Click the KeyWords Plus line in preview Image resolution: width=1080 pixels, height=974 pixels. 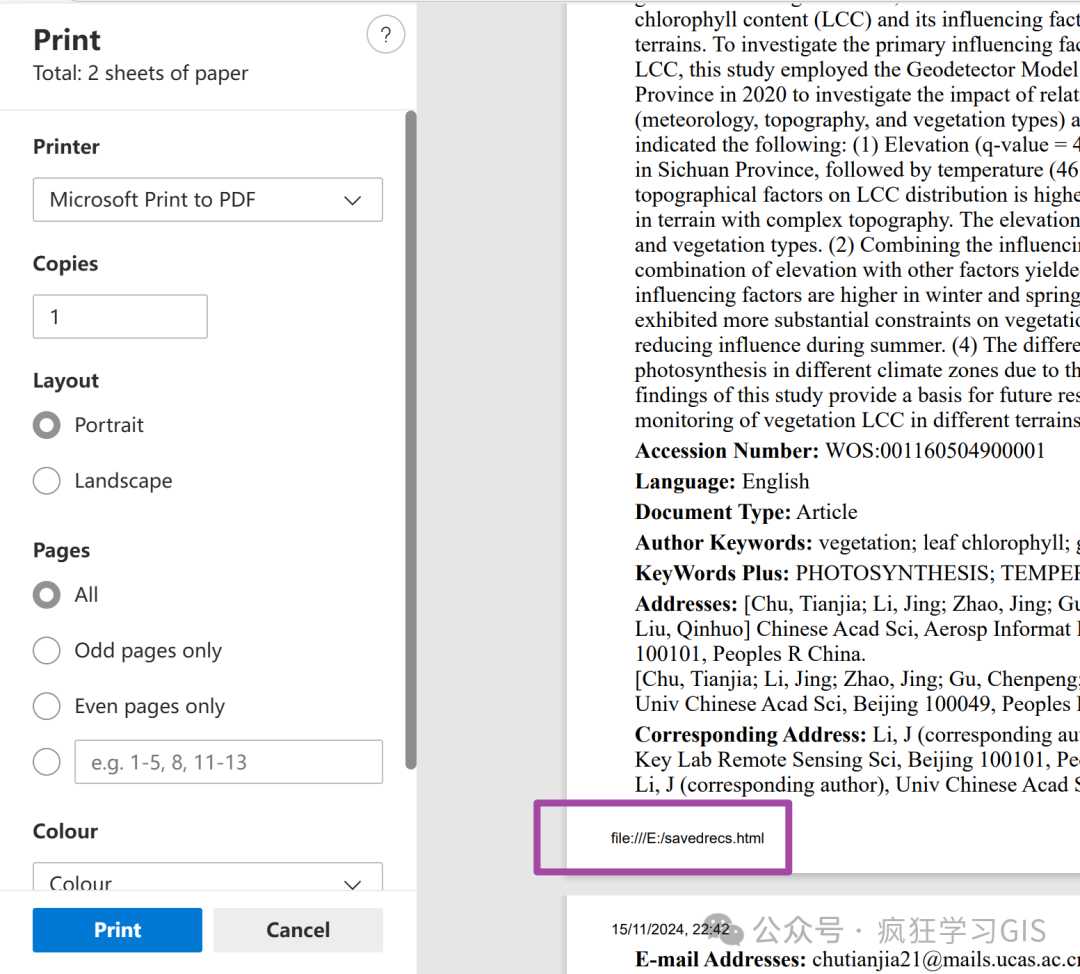[x=857, y=573]
